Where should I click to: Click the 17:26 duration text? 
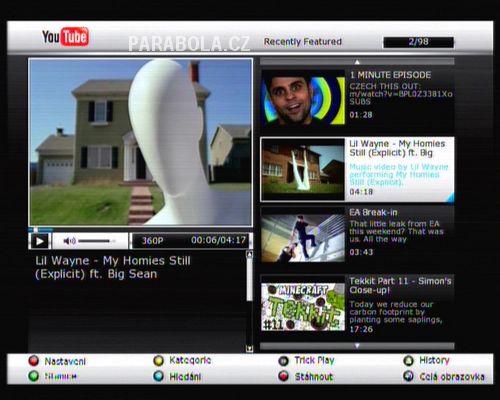point(361,329)
